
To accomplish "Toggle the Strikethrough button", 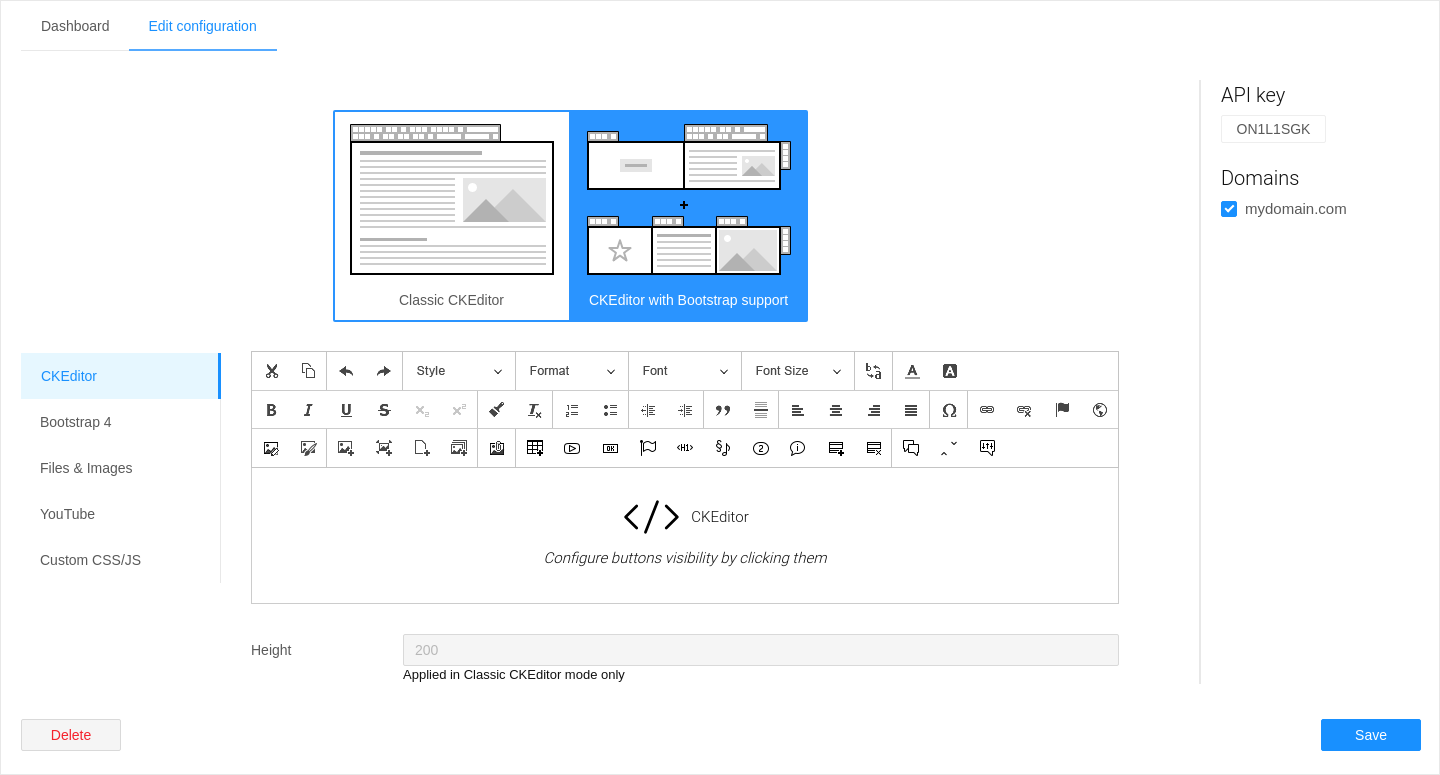I will 384,410.
